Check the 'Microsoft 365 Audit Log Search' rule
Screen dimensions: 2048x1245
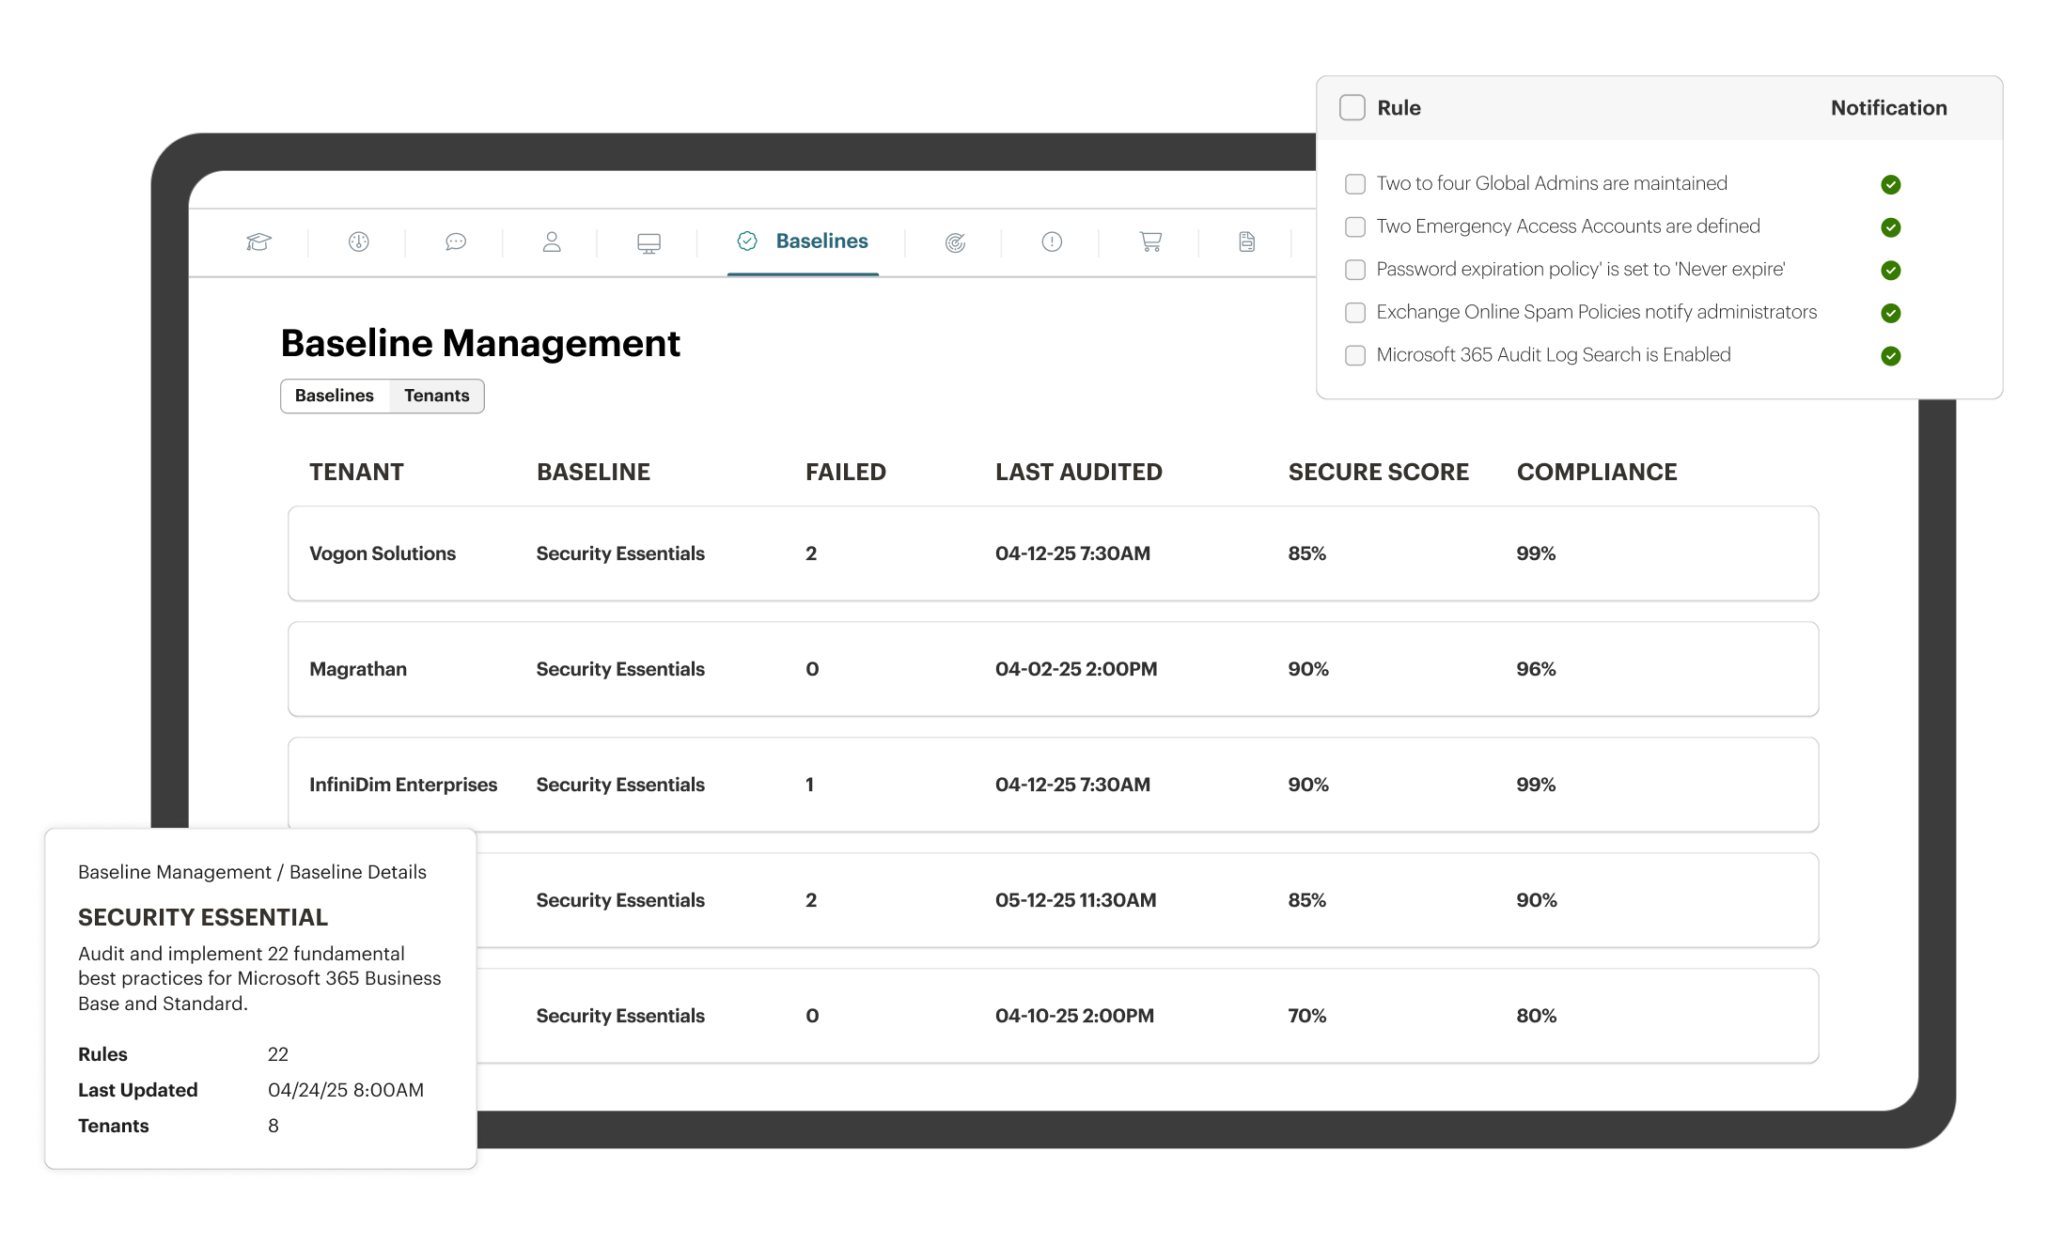1355,355
